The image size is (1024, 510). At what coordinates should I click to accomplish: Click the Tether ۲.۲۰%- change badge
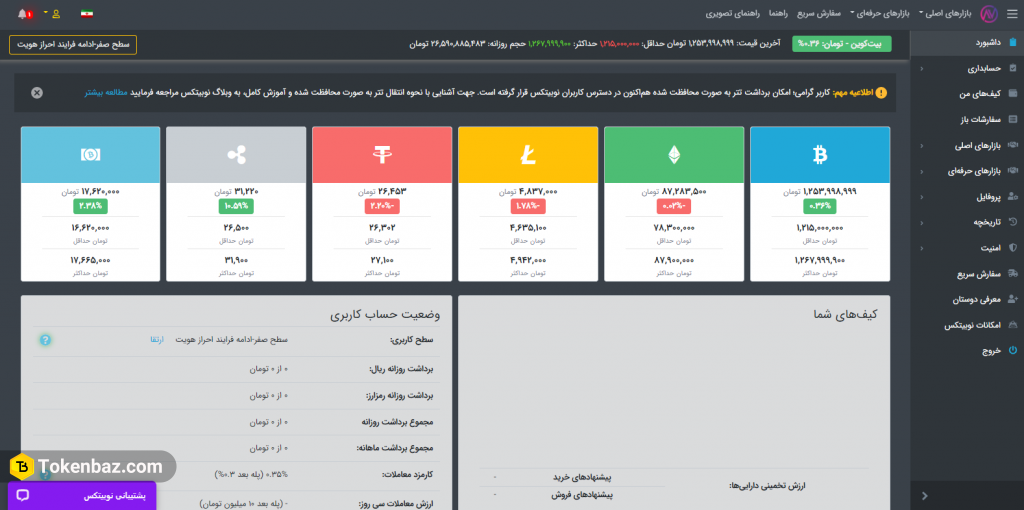[382, 206]
